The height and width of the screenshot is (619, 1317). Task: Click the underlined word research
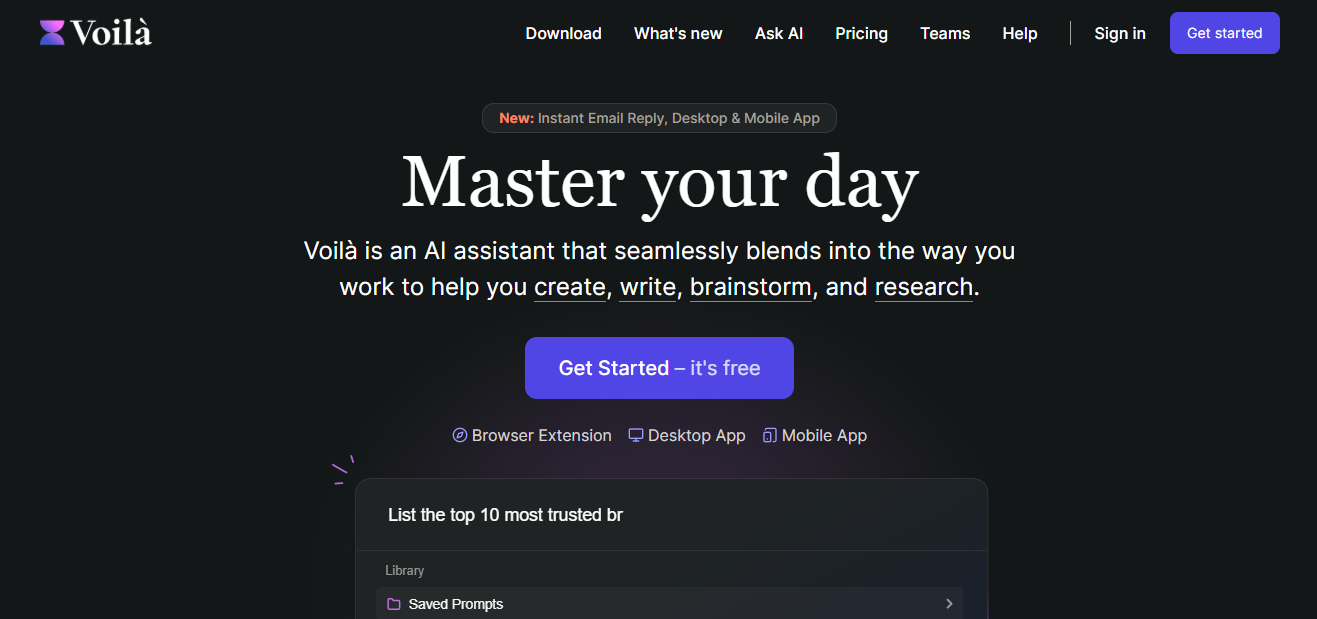924,287
